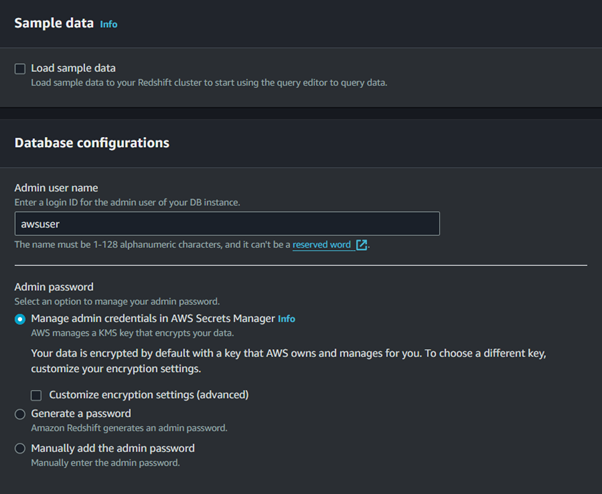This screenshot has height=494, width=602.
Task: Open Info link next to Sample data
Action: click(x=109, y=24)
